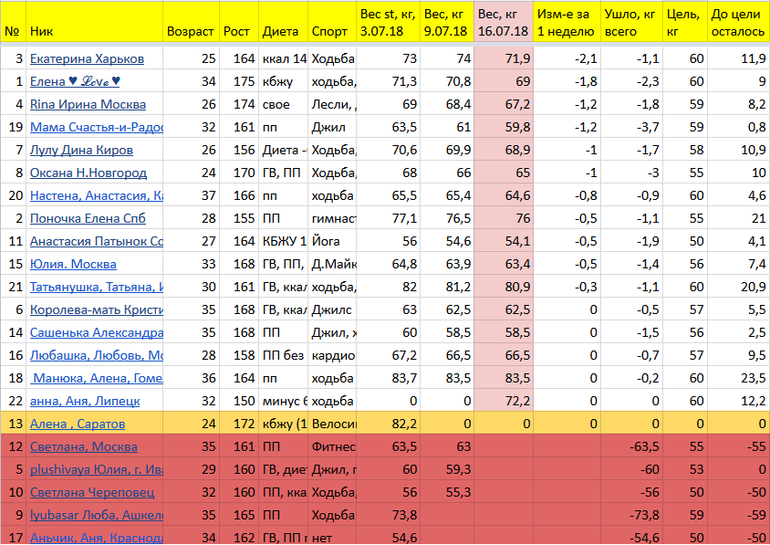
Task: Select the 'Вес, кг 16.07.18' header cell
Action: 504,22
